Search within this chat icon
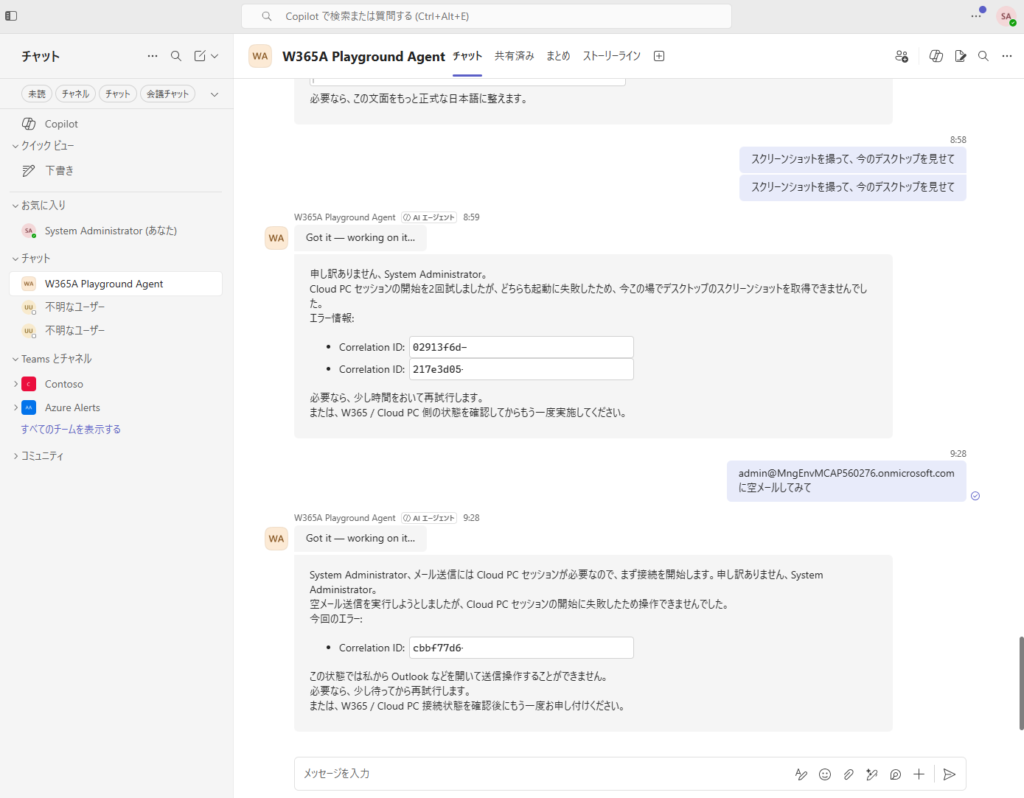1024x798 pixels. pyautogui.click(x=983, y=56)
